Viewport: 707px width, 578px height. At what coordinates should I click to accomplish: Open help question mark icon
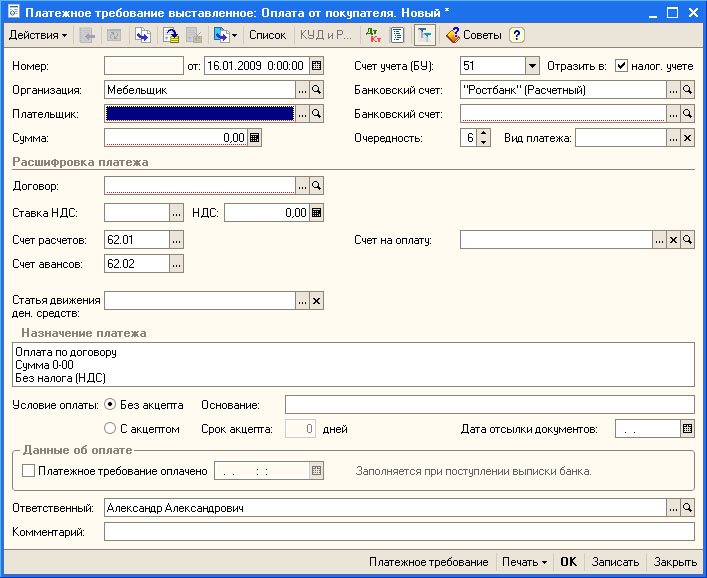[517, 35]
